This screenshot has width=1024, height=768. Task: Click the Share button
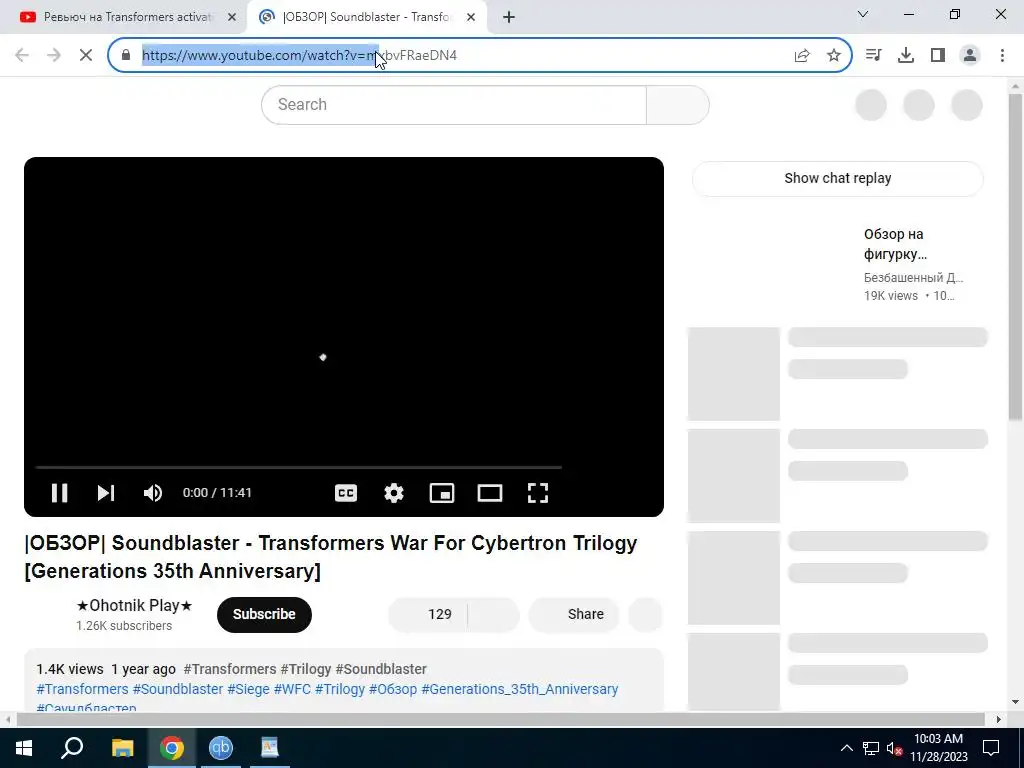pos(574,615)
